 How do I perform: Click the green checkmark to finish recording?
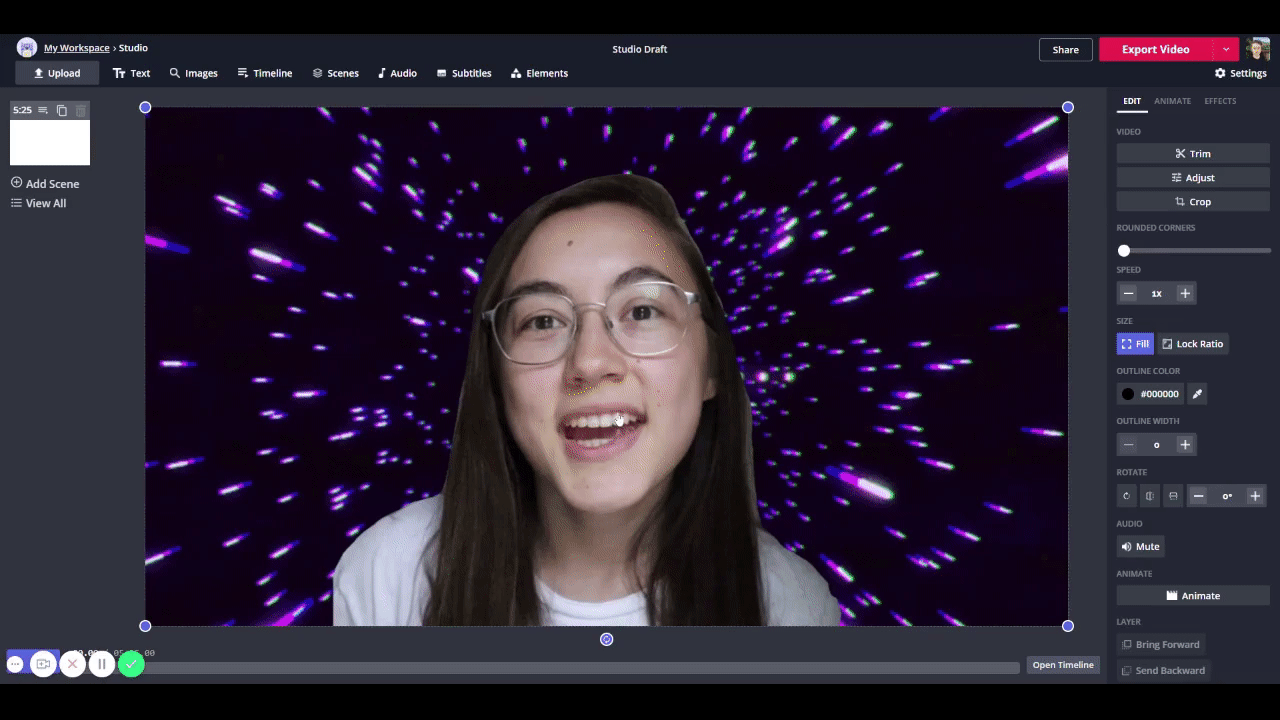pos(131,664)
